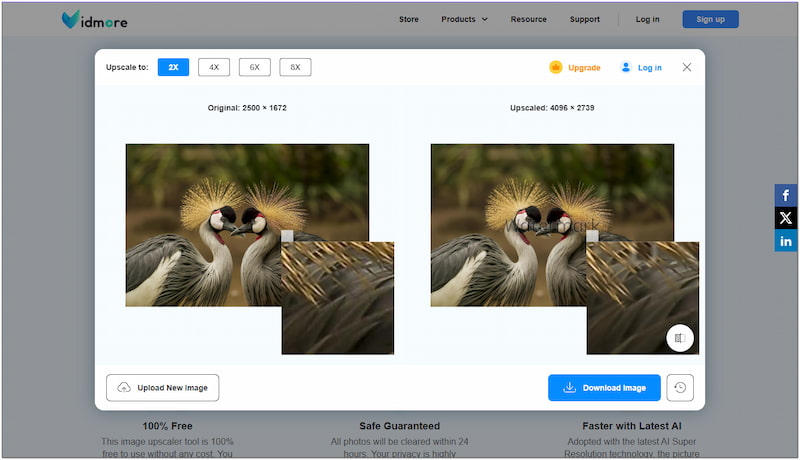Click the Vidmore logo
The width and height of the screenshot is (800, 460).
[x=94, y=19]
